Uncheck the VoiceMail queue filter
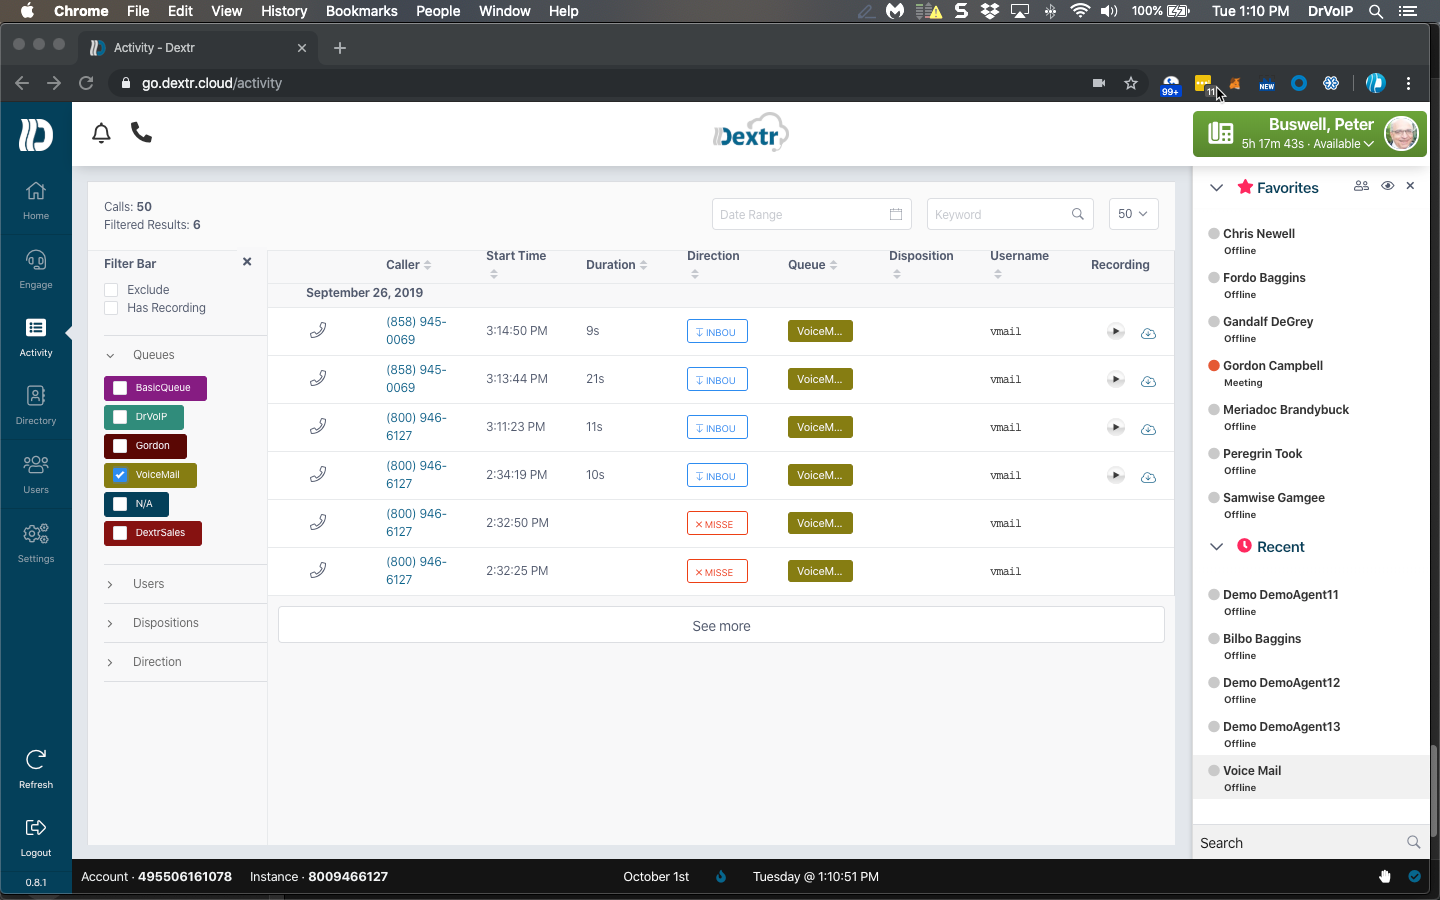This screenshot has height=900, width=1440. [x=120, y=475]
